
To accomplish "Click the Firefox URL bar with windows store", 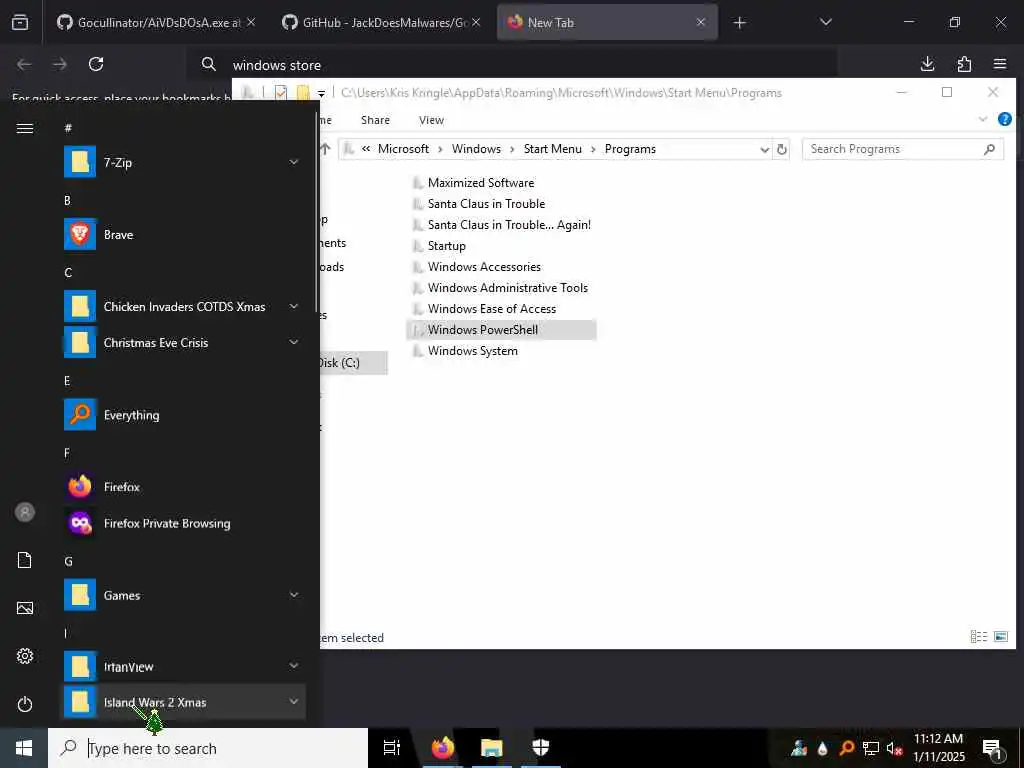I will pos(512,65).
